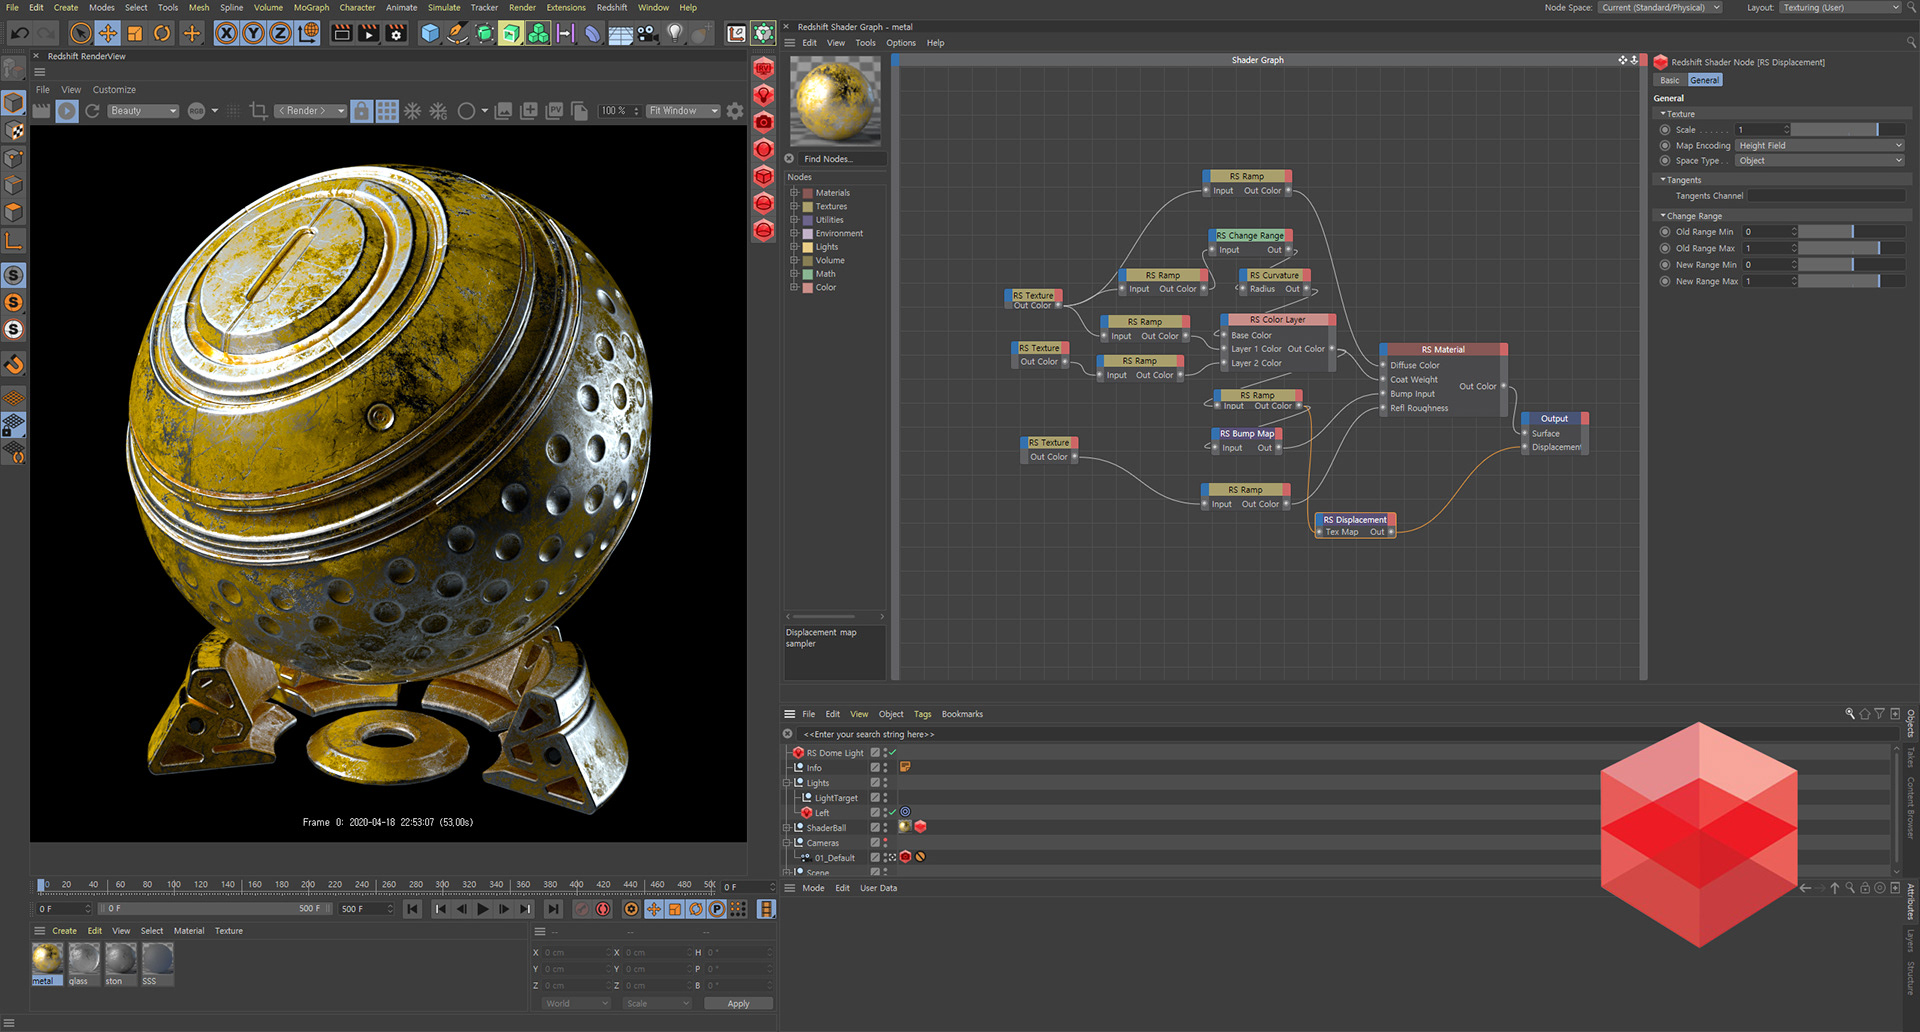This screenshot has height=1032, width=1920.
Task: Click the camera object icon in toolbar
Action: (647, 33)
